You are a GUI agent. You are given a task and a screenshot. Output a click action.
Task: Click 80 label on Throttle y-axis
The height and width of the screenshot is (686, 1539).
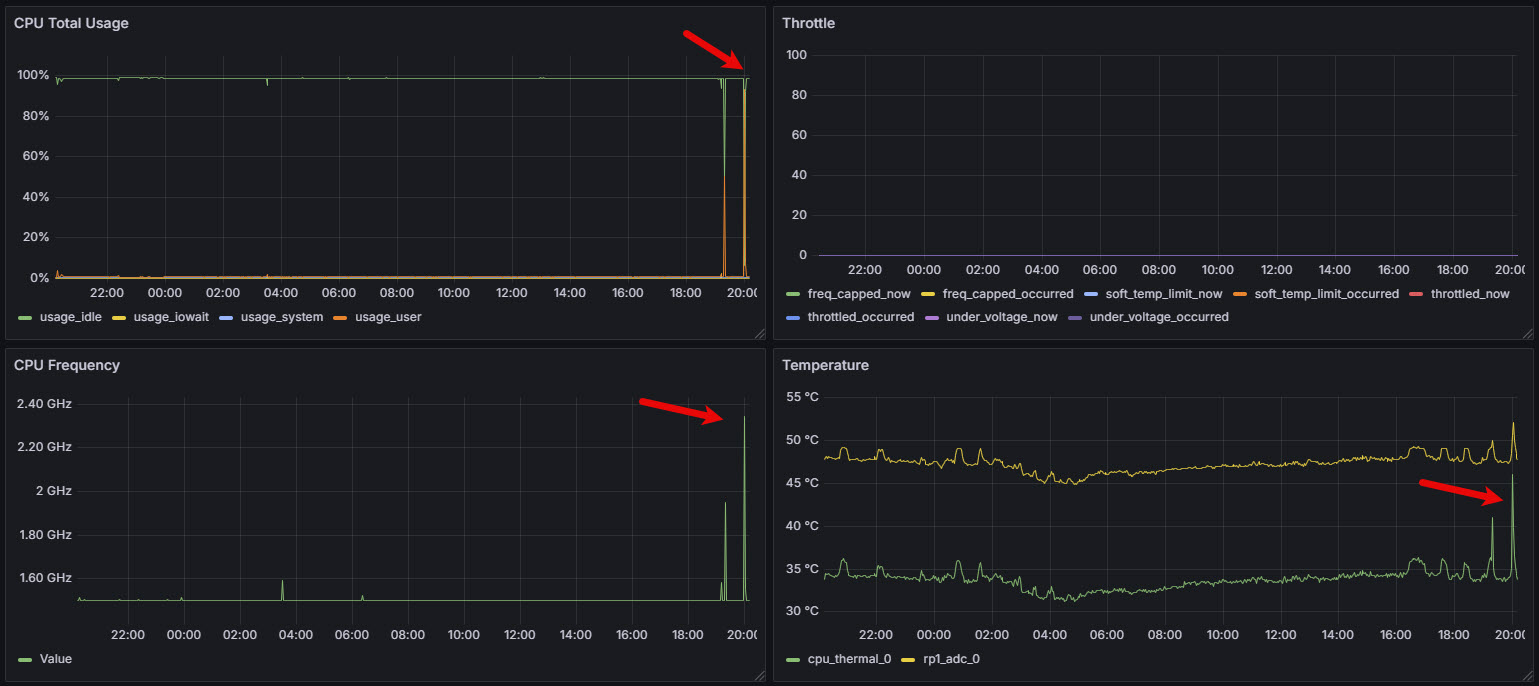[x=799, y=95]
